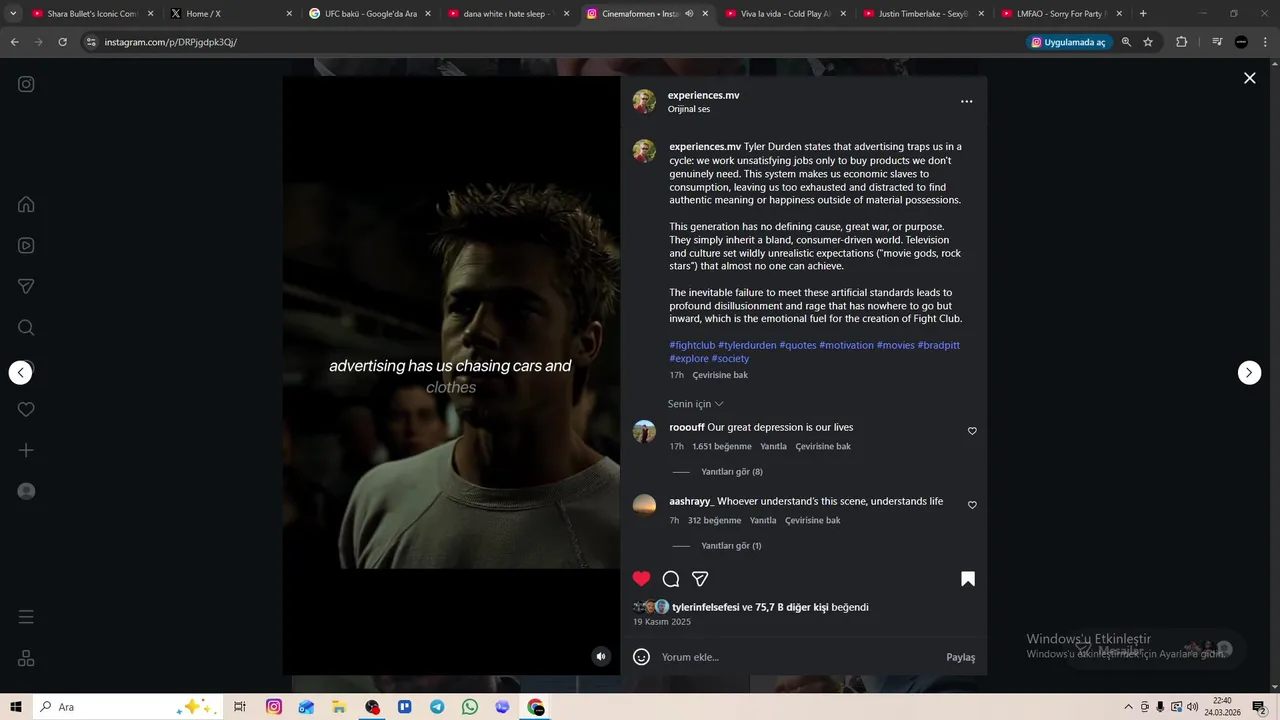Open rooouff's profile avatar

[x=644, y=431]
